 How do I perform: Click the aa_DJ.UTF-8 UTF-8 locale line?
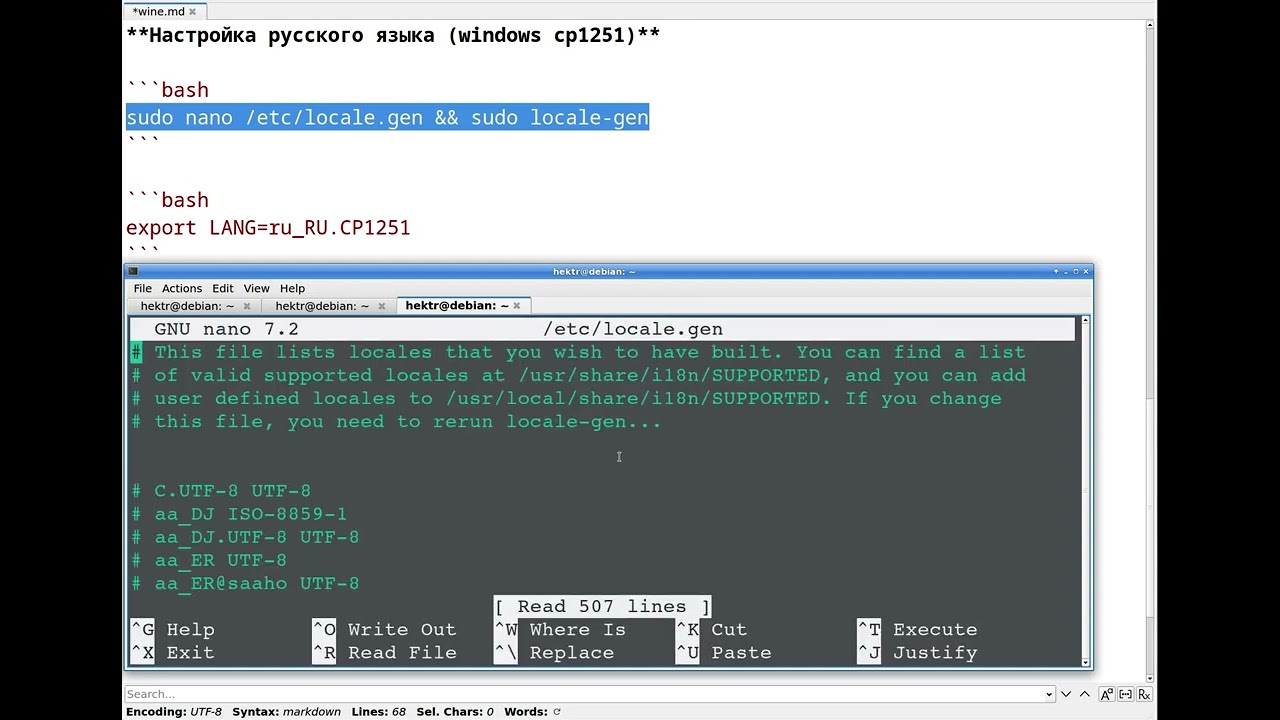click(x=245, y=537)
